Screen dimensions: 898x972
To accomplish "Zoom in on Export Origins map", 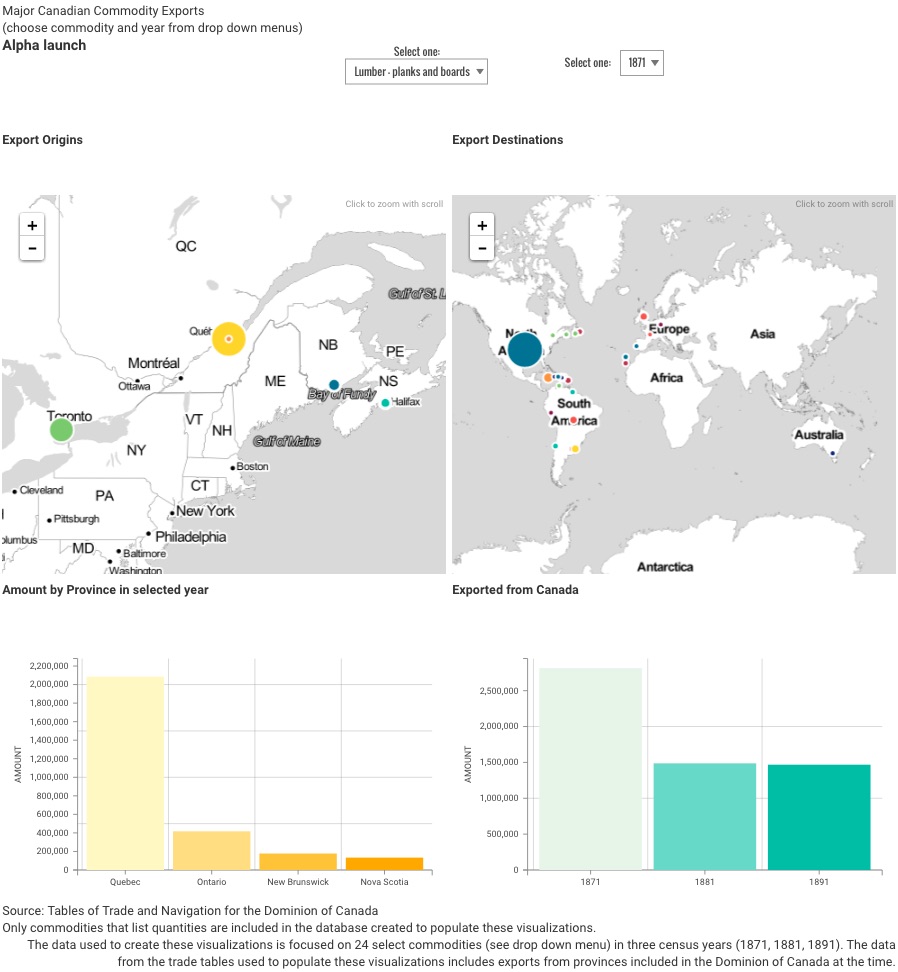I will click(x=32, y=226).
